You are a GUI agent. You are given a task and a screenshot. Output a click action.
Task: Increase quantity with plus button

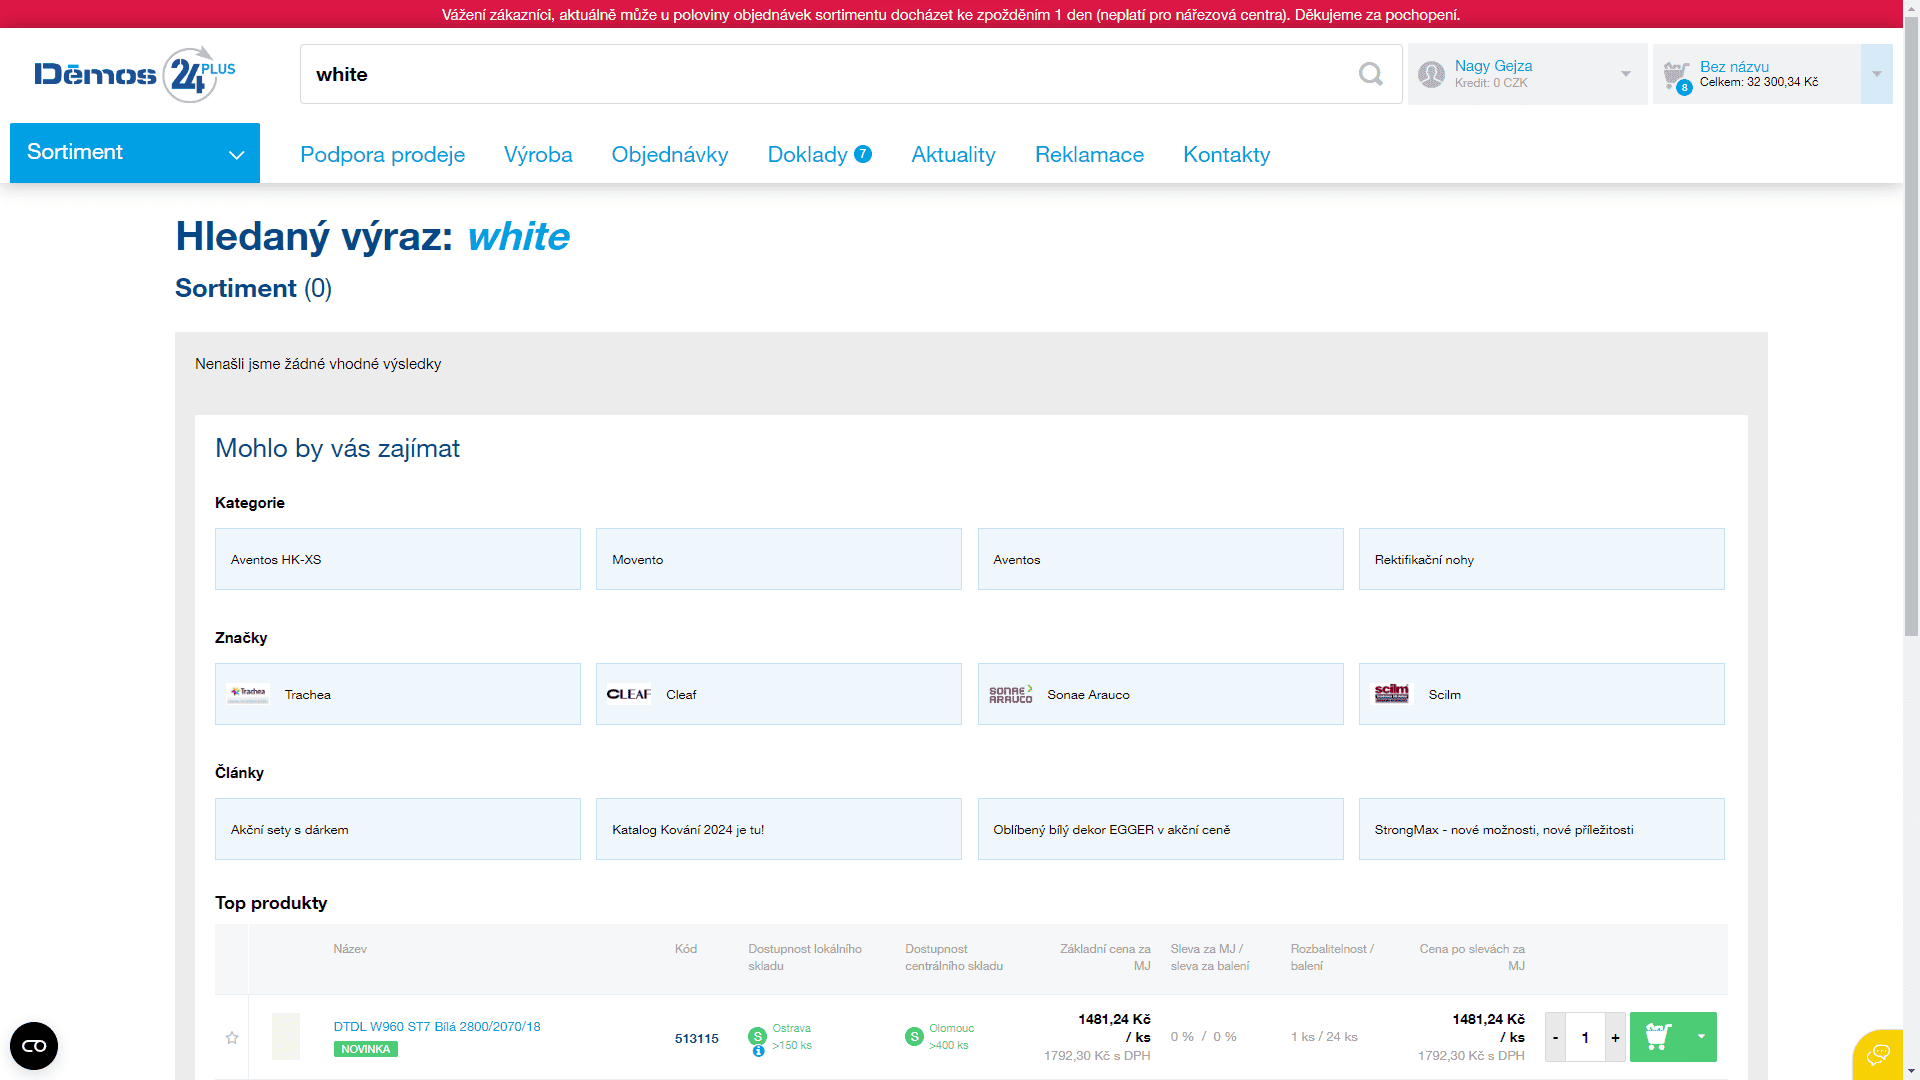tap(1615, 1038)
